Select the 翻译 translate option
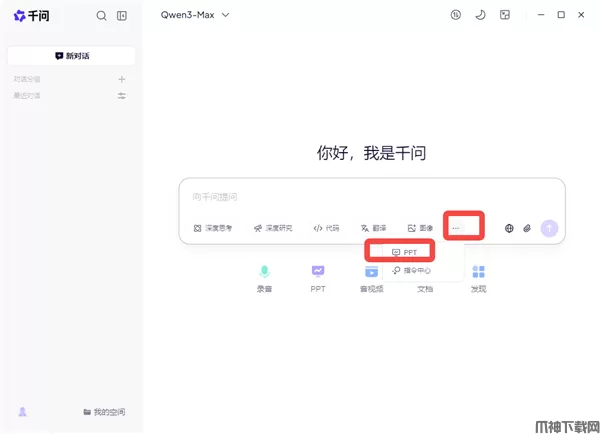This screenshot has width=600, height=434. pyautogui.click(x=373, y=228)
